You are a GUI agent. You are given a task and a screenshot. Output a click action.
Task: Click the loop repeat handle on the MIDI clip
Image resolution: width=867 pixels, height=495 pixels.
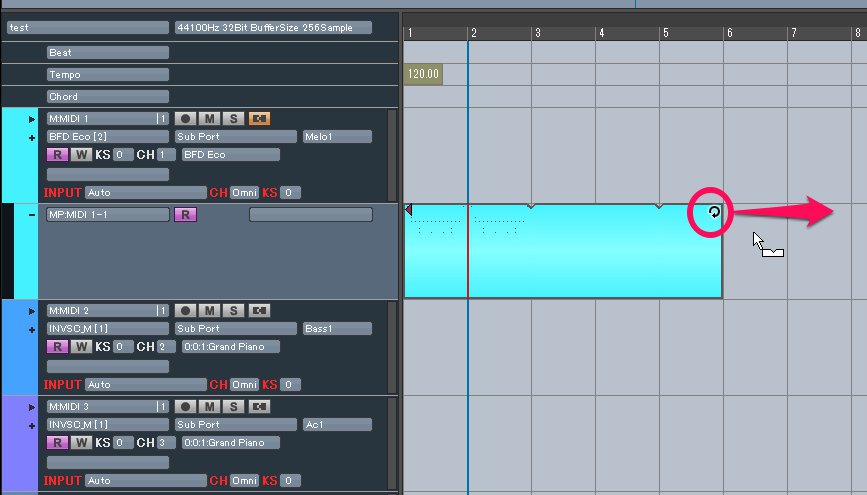pyautogui.click(x=714, y=212)
